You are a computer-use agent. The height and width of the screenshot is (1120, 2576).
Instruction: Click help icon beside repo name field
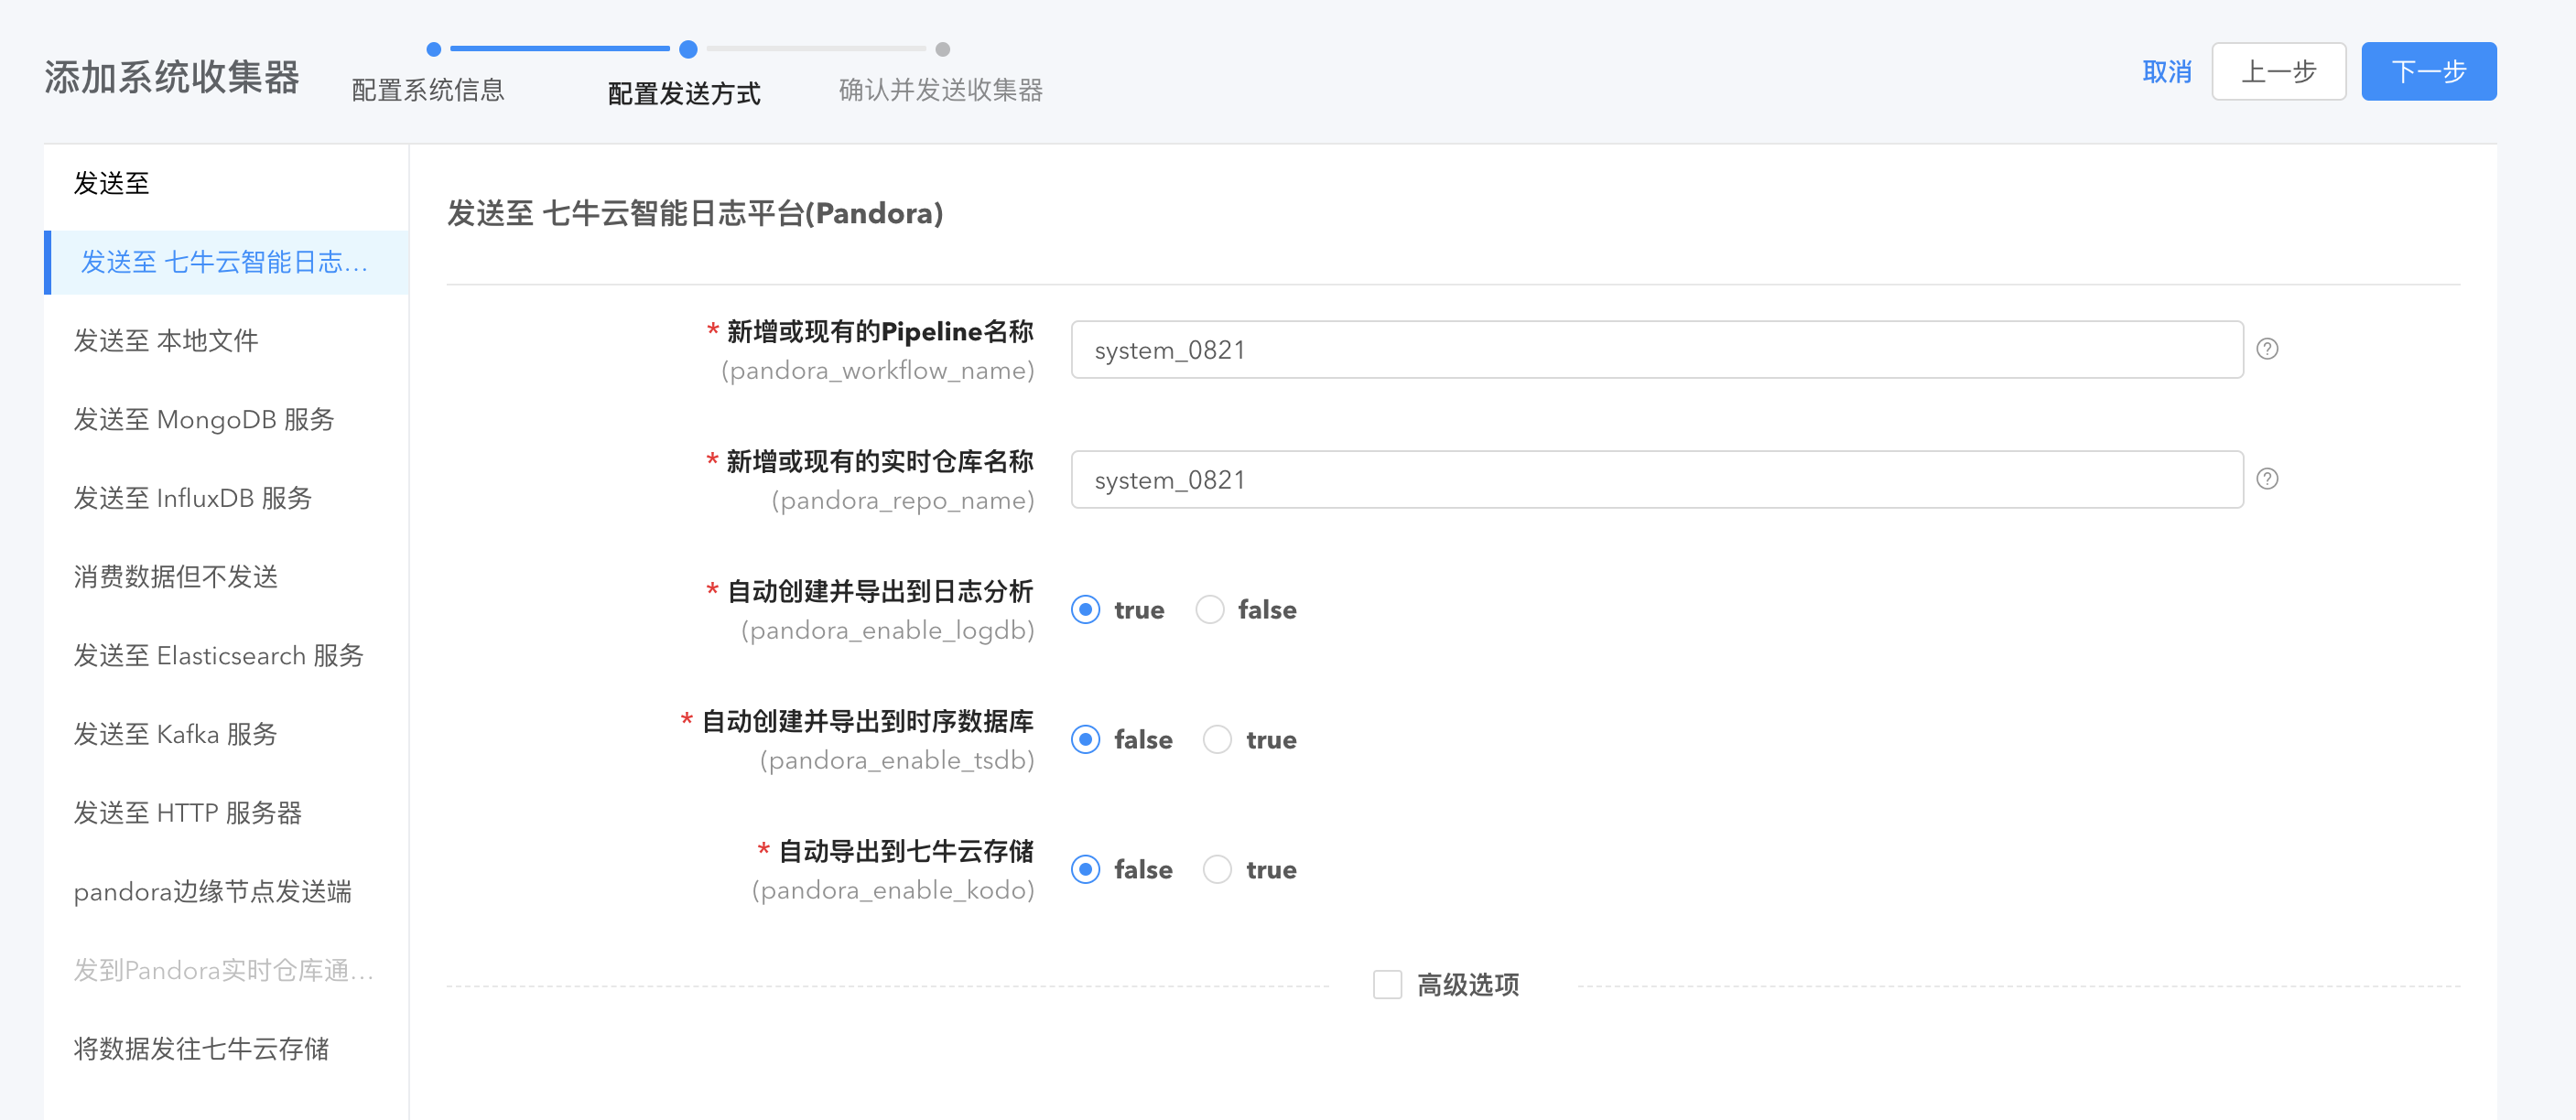tap(2267, 479)
